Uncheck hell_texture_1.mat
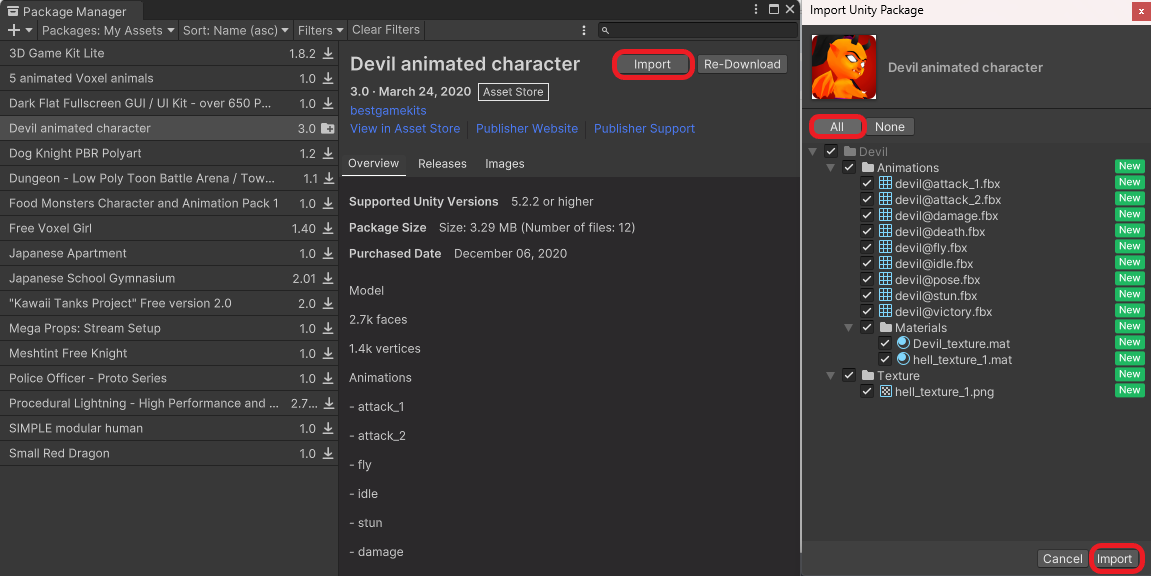1151x576 pixels. click(885, 360)
